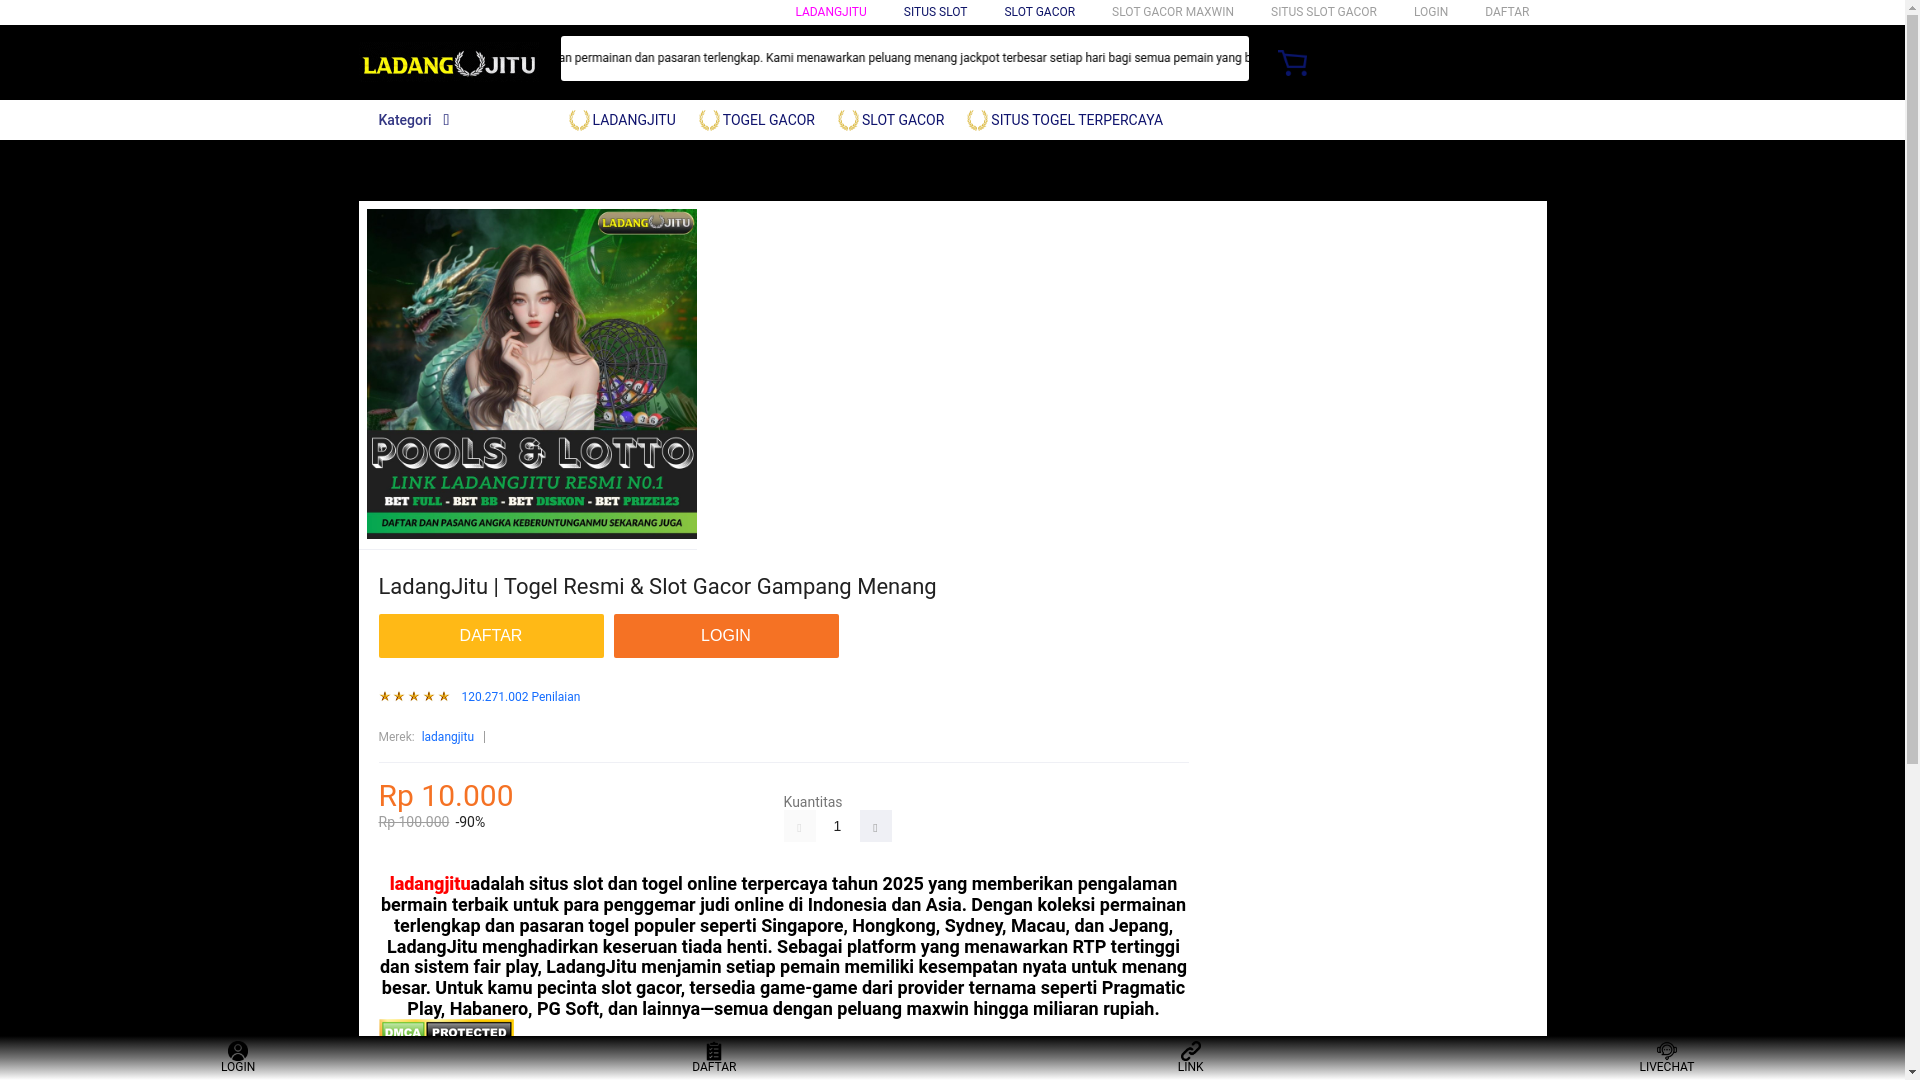Click the laurel icon beside TOGEL GACOR
The width and height of the screenshot is (1920, 1080).
pyautogui.click(x=709, y=120)
